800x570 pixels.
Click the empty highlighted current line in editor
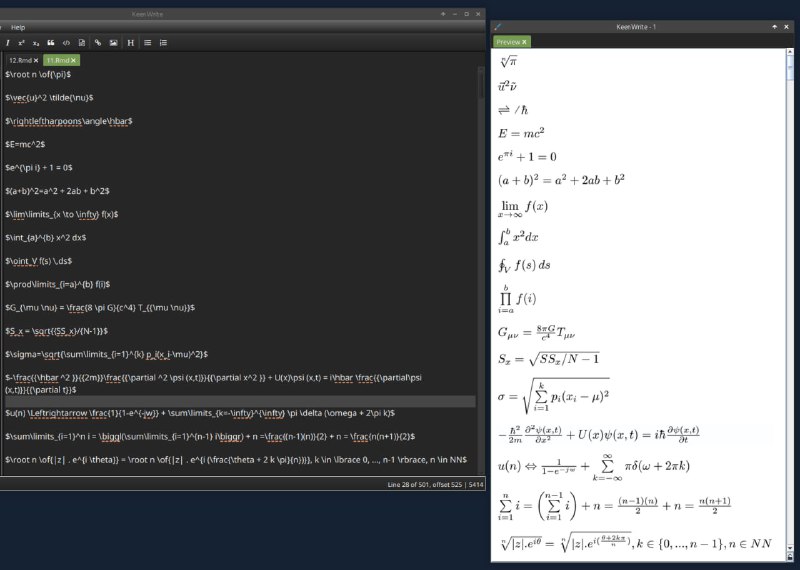pyautogui.click(x=240, y=402)
